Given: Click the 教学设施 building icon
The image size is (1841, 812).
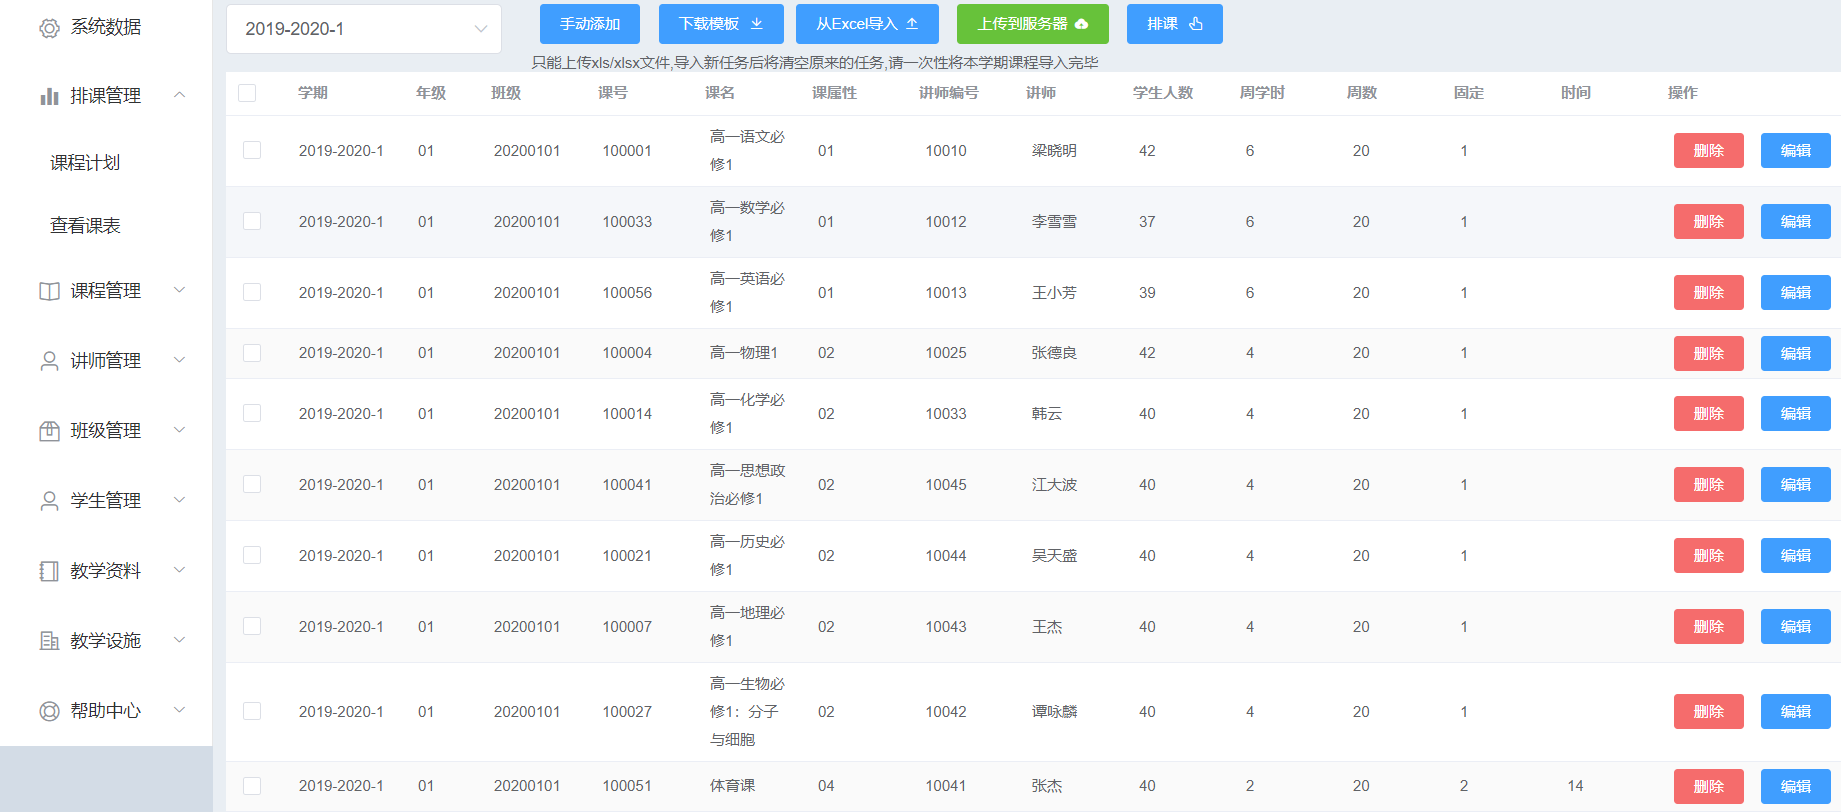Looking at the screenshot, I should pos(49,641).
